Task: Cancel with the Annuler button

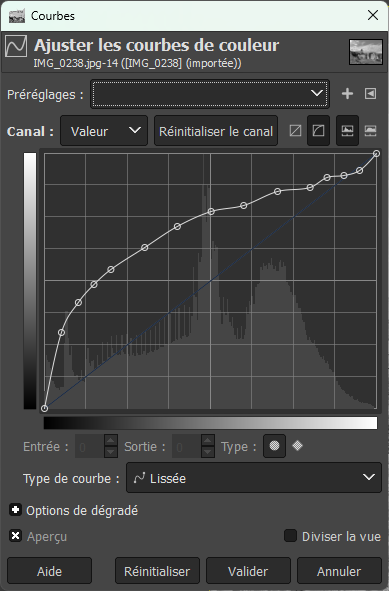Action: pos(339,571)
